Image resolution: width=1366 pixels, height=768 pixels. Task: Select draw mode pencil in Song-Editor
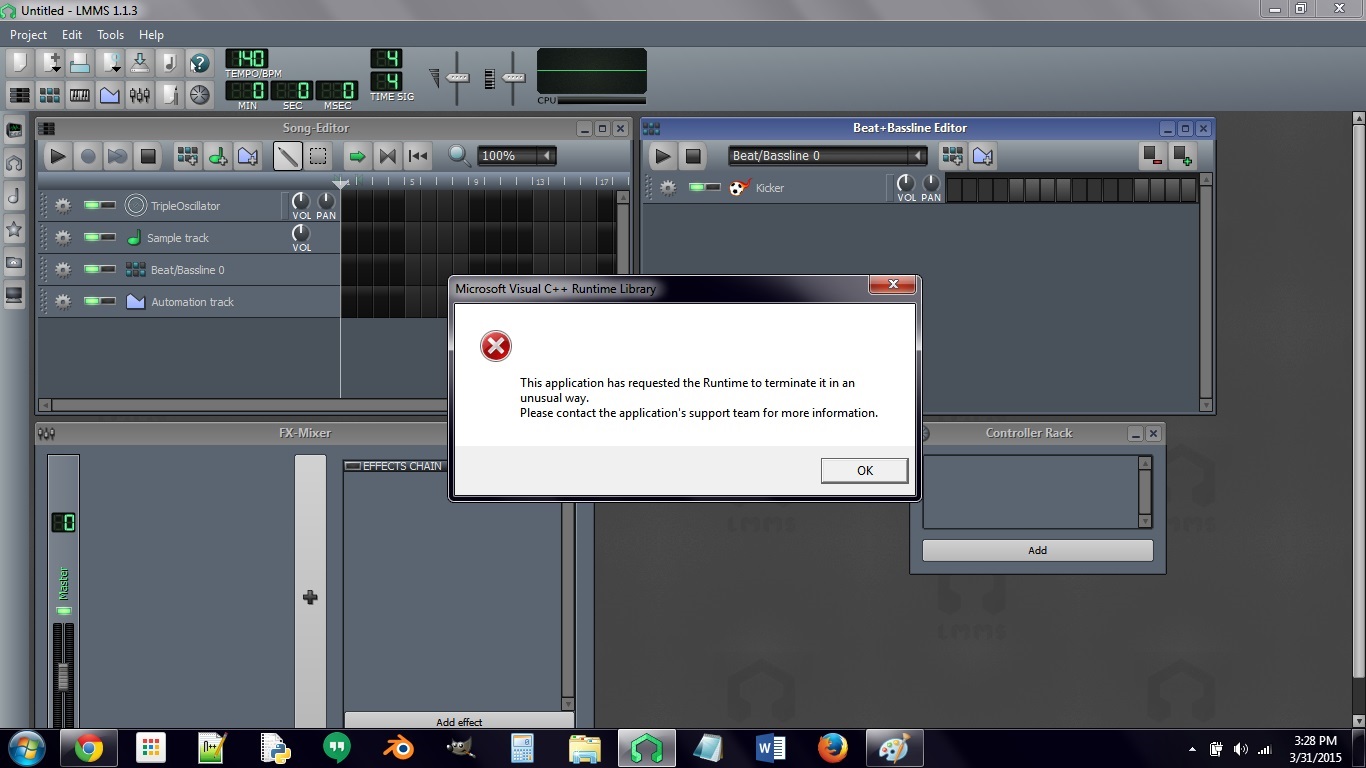coord(288,156)
